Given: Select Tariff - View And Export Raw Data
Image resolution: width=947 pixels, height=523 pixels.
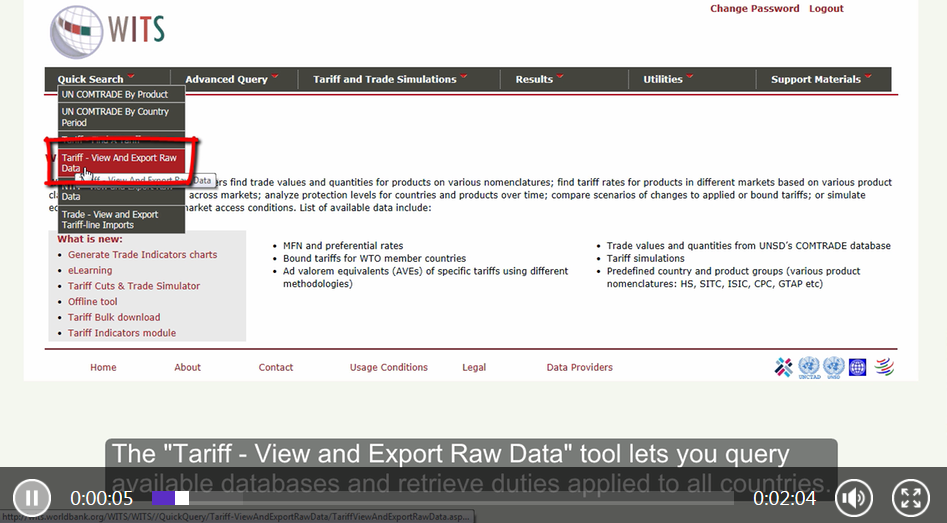Looking at the screenshot, I should (119, 163).
